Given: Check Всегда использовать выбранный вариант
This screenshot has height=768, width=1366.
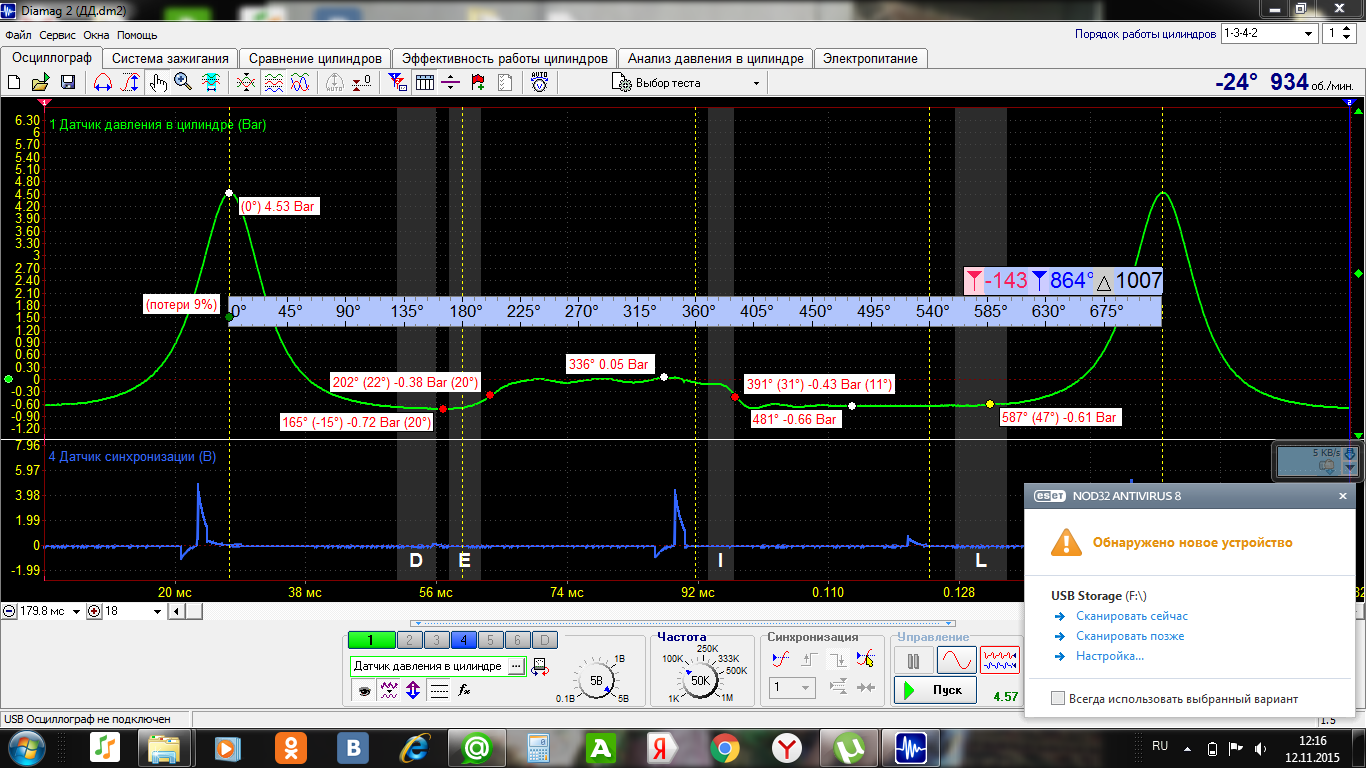Looking at the screenshot, I should [x=1058, y=698].
